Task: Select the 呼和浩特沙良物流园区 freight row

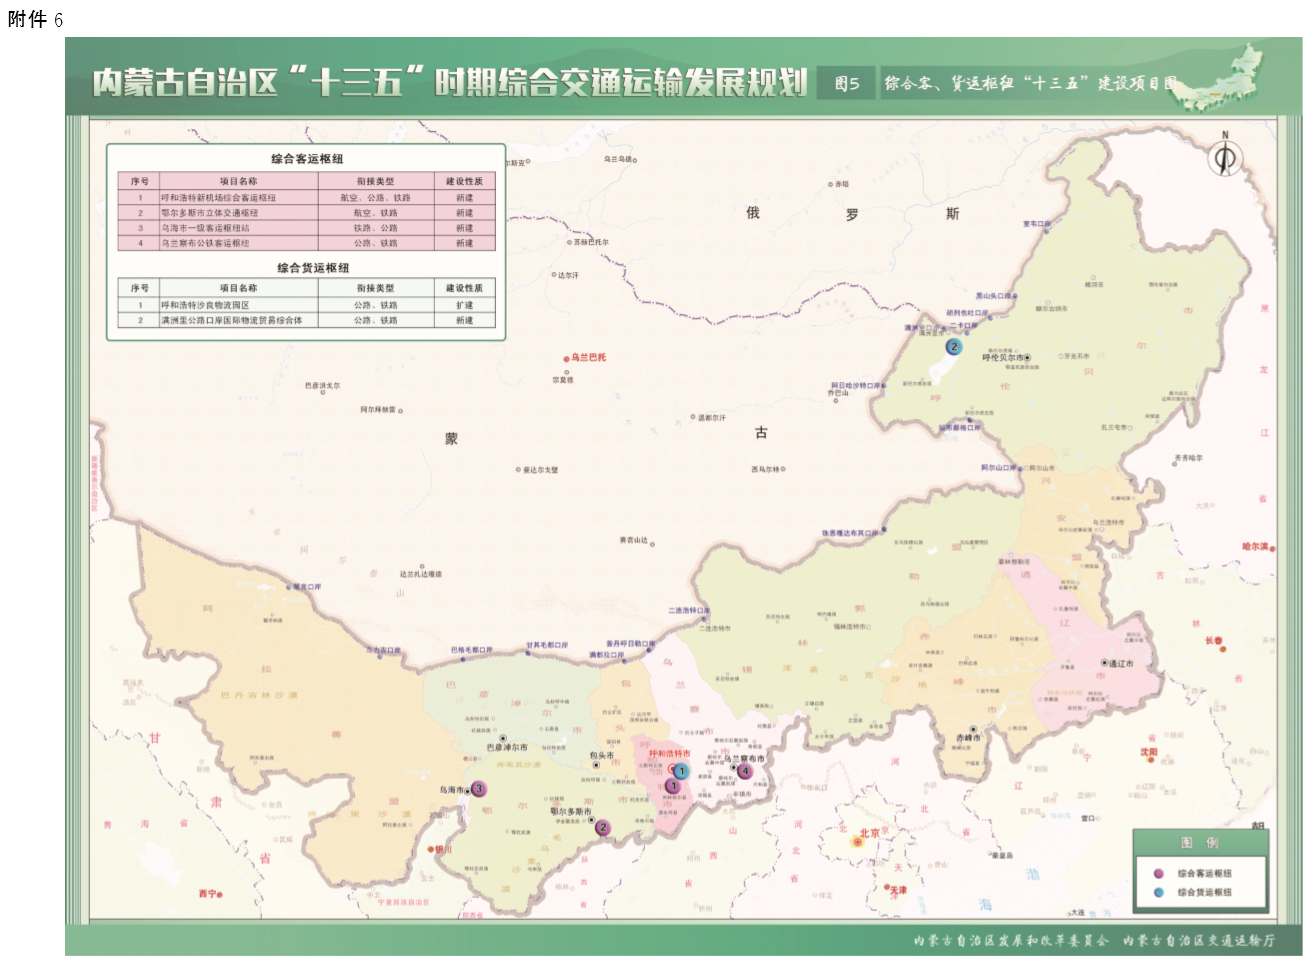Action: [x=306, y=305]
